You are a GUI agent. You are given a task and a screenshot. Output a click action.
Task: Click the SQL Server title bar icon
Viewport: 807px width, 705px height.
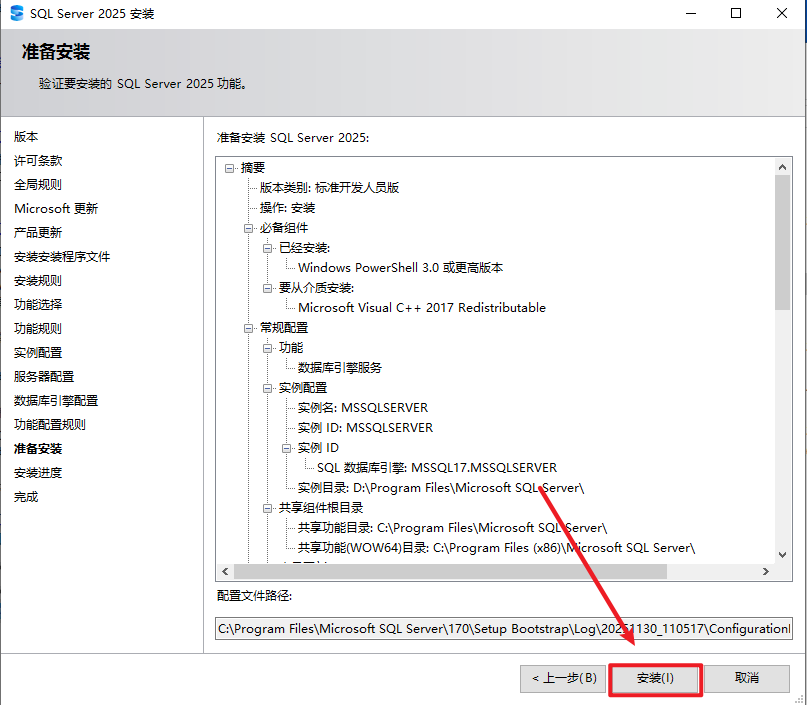(x=16, y=14)
